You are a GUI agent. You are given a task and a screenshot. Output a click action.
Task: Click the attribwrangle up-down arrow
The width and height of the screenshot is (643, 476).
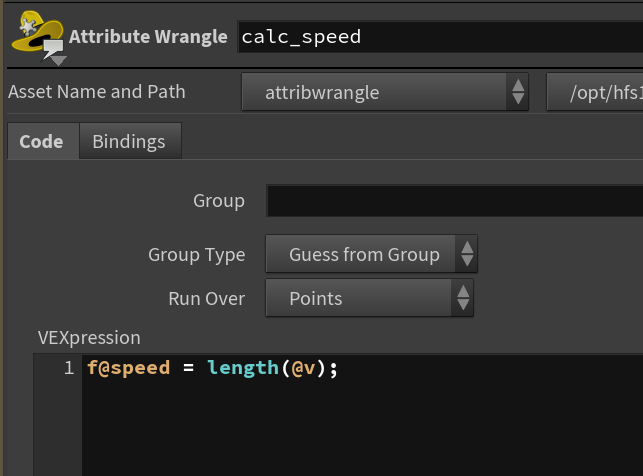518,92
